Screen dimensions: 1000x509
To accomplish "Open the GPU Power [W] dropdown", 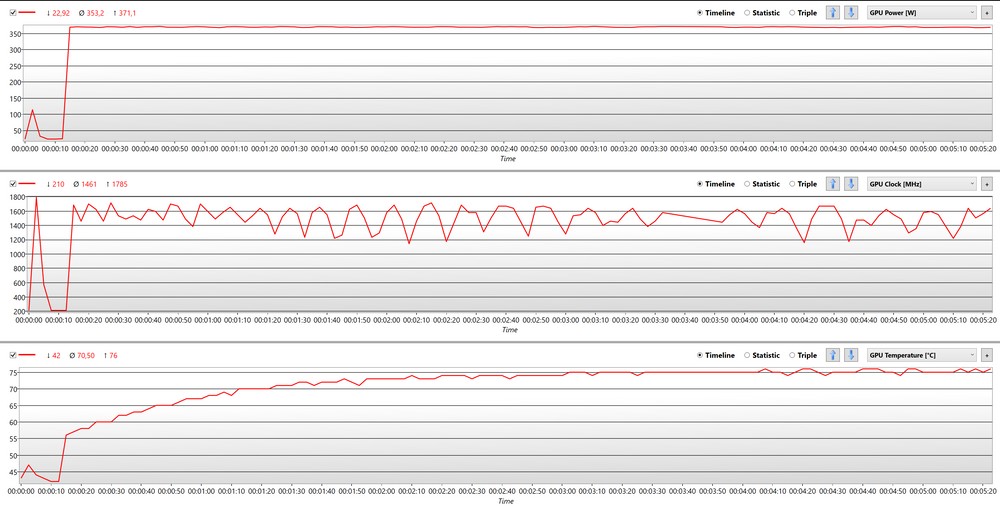I will pos(921,13).
